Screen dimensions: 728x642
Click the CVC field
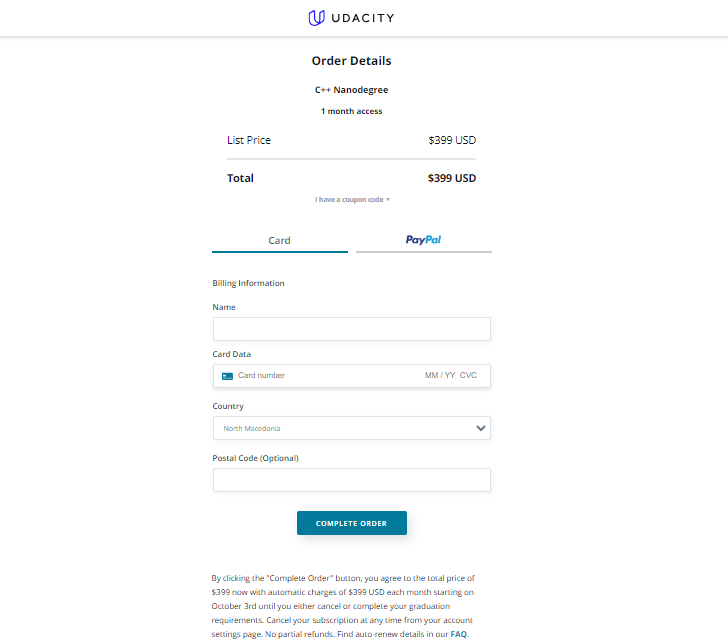[x=468, y=376]
